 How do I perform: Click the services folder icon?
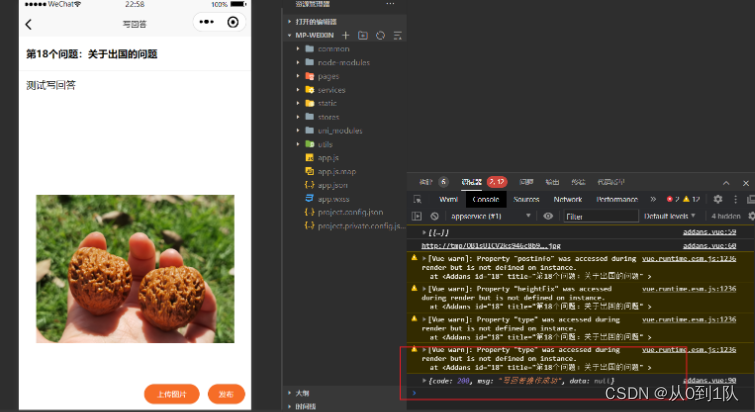[310, 90]
